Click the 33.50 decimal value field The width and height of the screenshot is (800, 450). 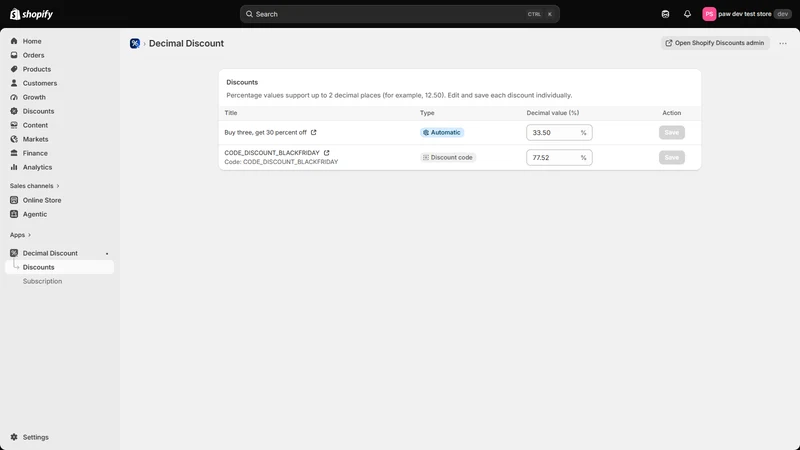coord(559,132)
